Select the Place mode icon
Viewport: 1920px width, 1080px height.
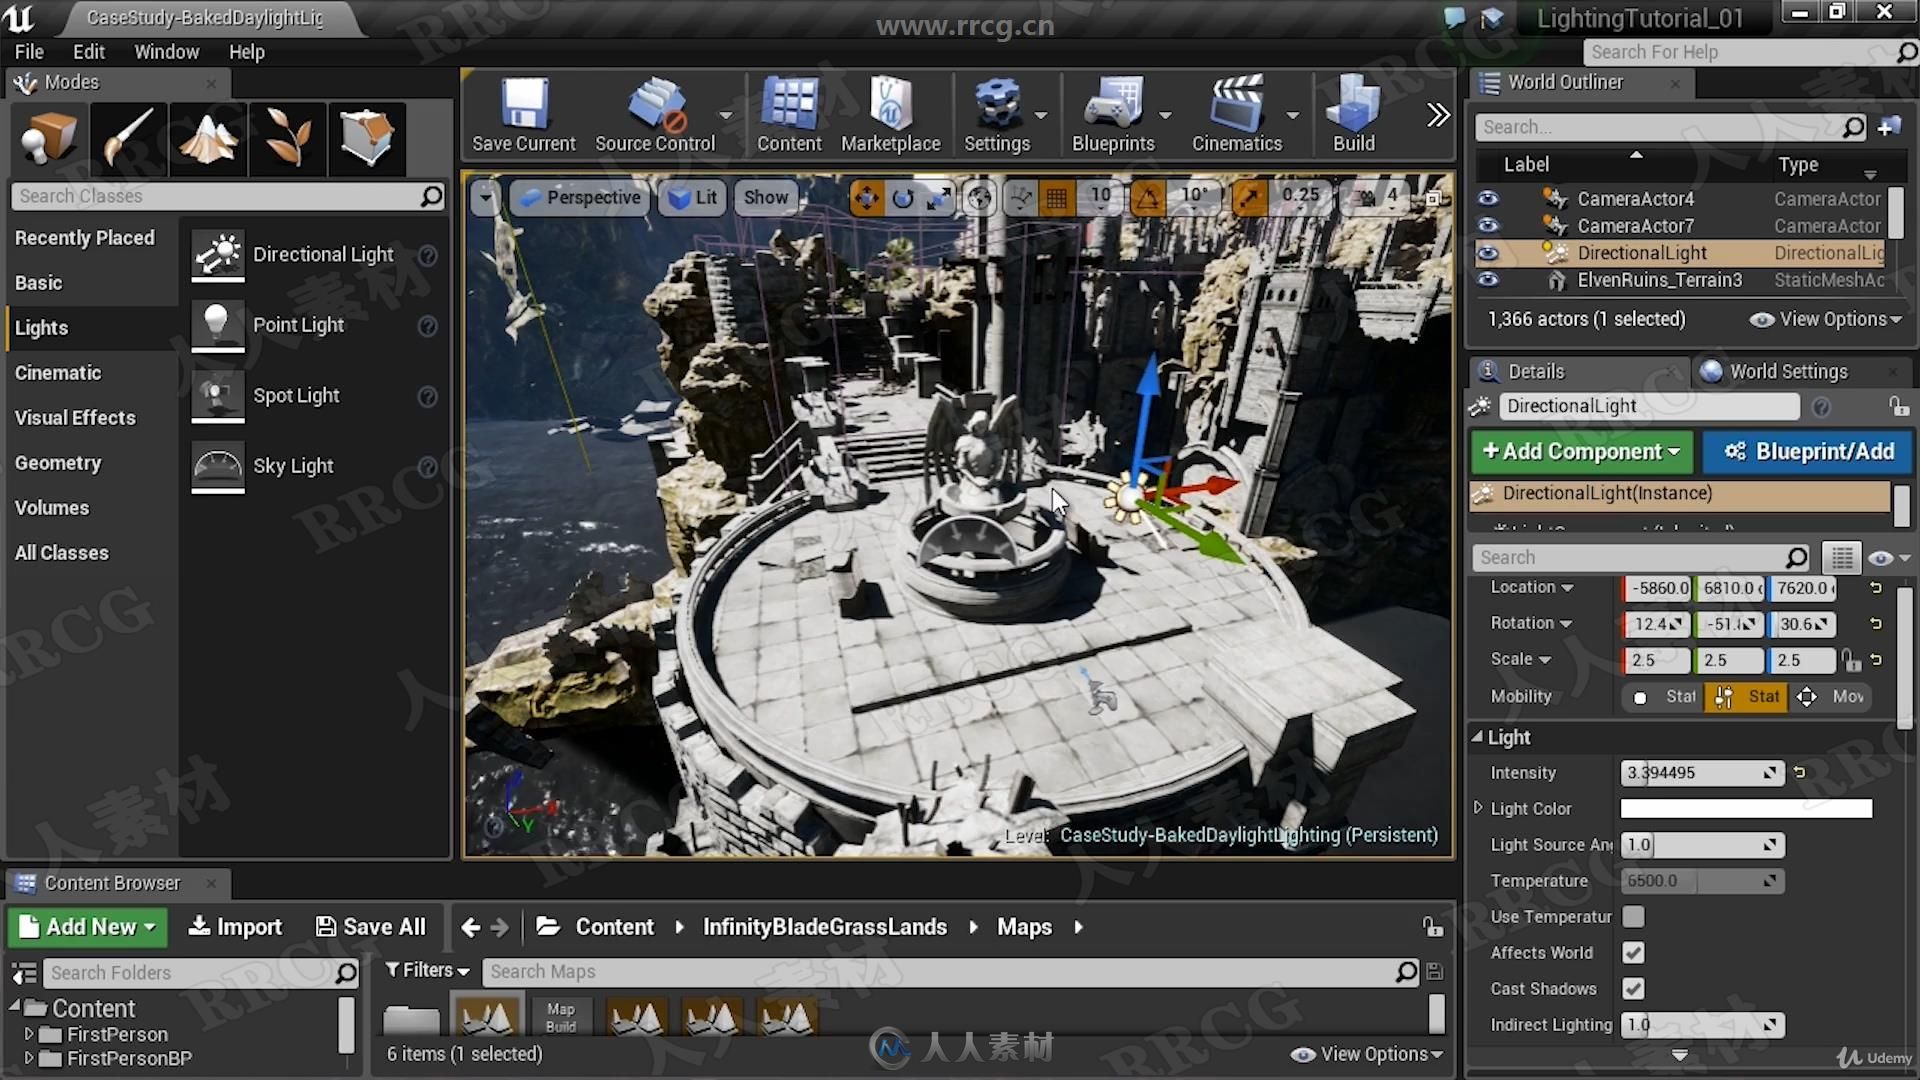(x=48, y=137)
